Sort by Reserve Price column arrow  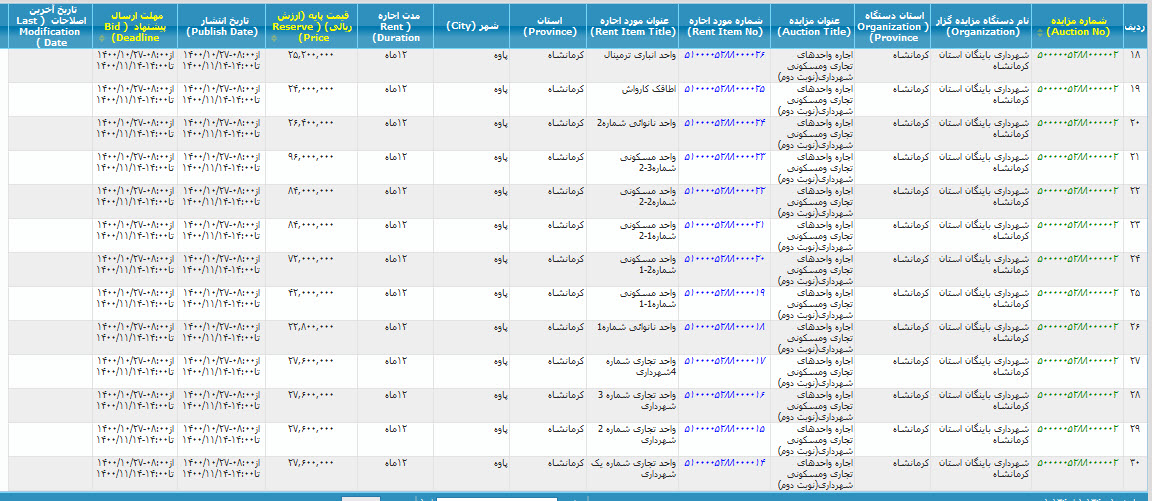click(x=274, y=38)
